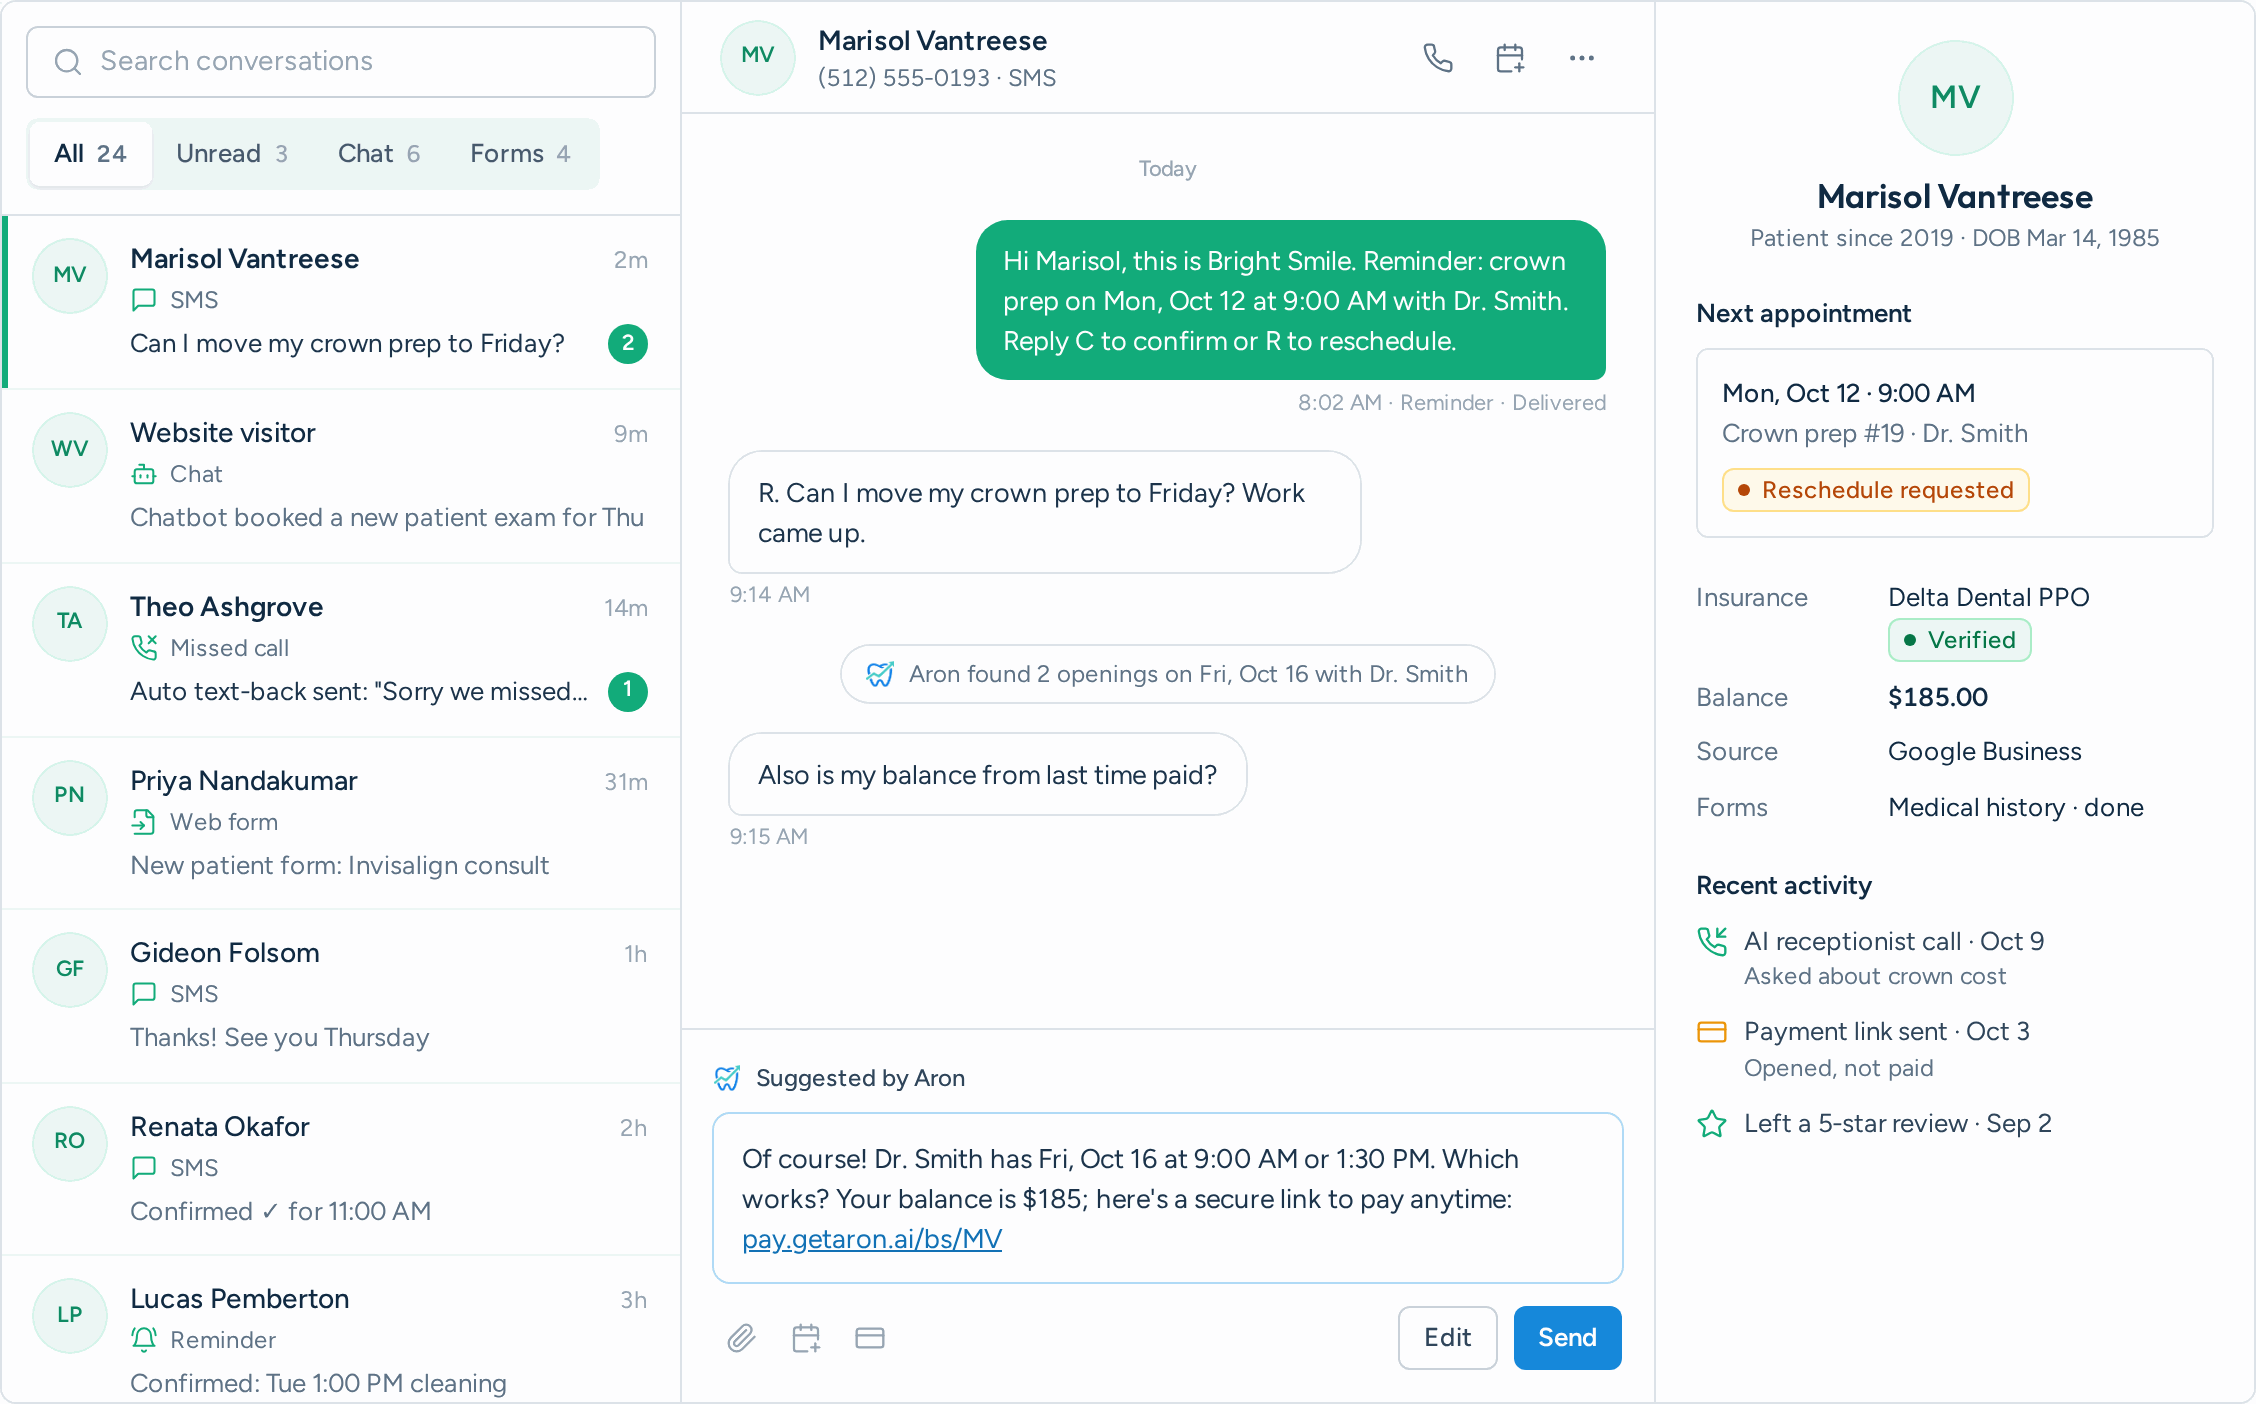Click the payment card icon below the message box

870,1337
